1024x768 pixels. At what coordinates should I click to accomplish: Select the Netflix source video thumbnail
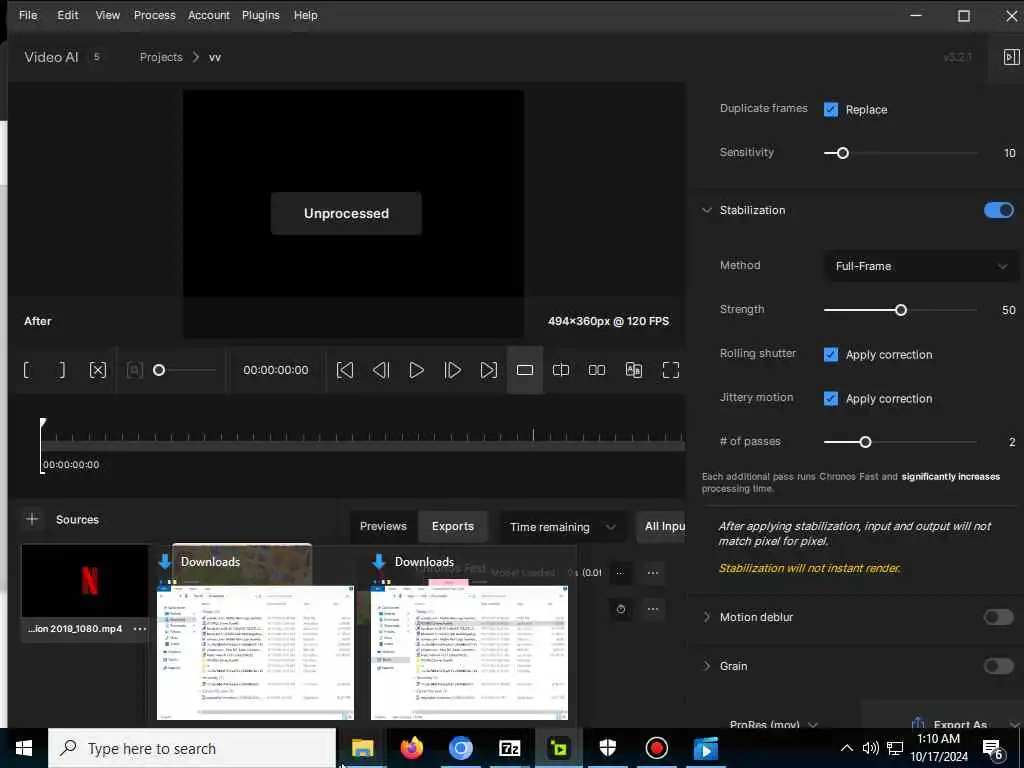[x=85, y=581]
